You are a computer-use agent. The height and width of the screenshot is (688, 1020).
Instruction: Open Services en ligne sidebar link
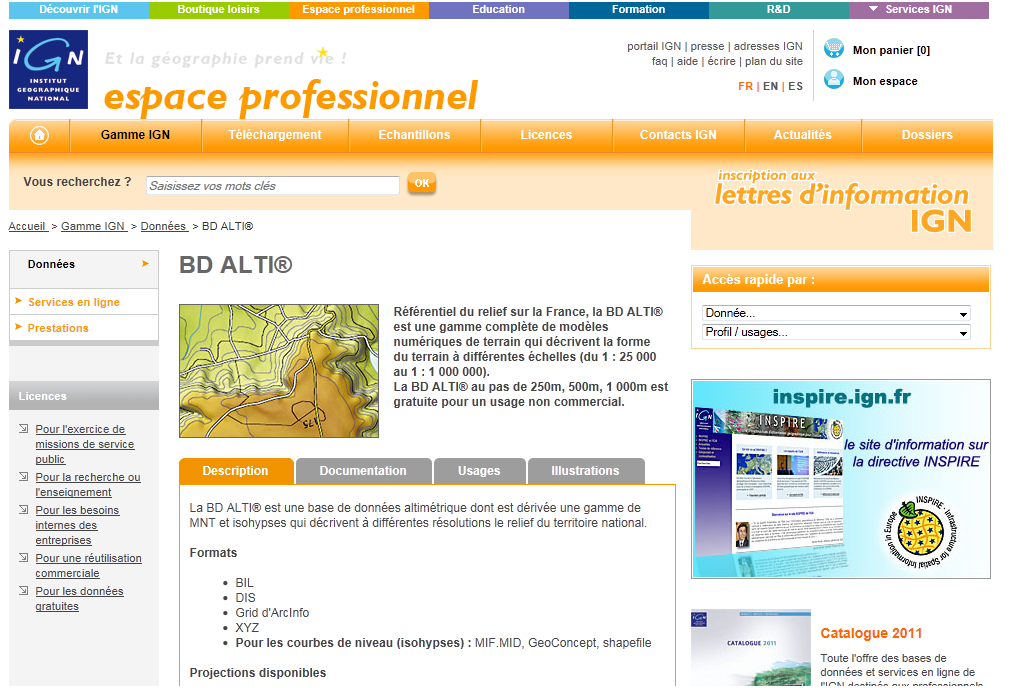click(x=74, y=302)
